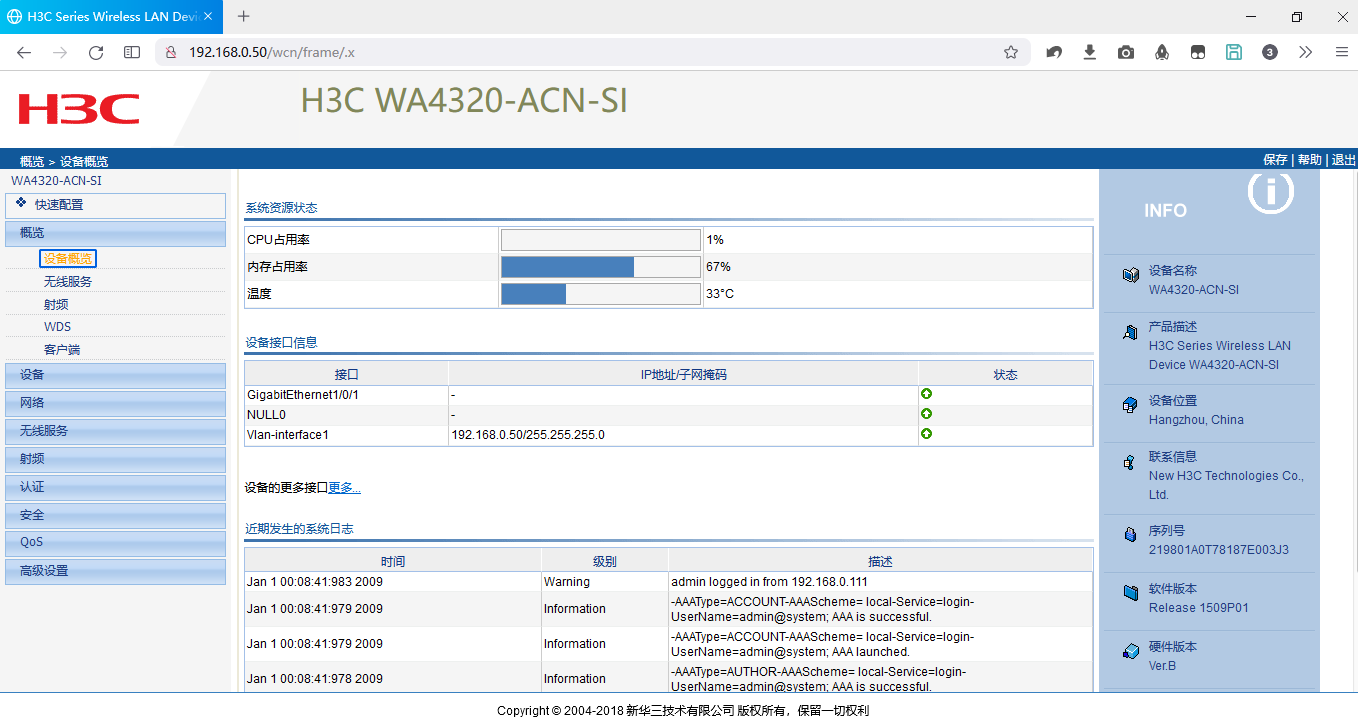Click the 产品描述 icon in INFO panel
The width and height of the screenshot is (1358, 728).
[x=1130, y=332]
